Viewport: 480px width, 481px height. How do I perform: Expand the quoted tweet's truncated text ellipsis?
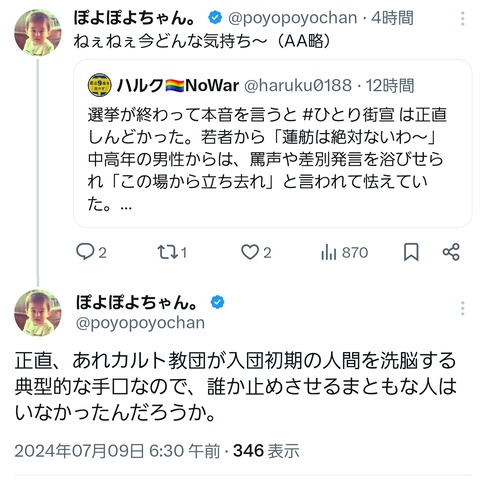point(126,207)
